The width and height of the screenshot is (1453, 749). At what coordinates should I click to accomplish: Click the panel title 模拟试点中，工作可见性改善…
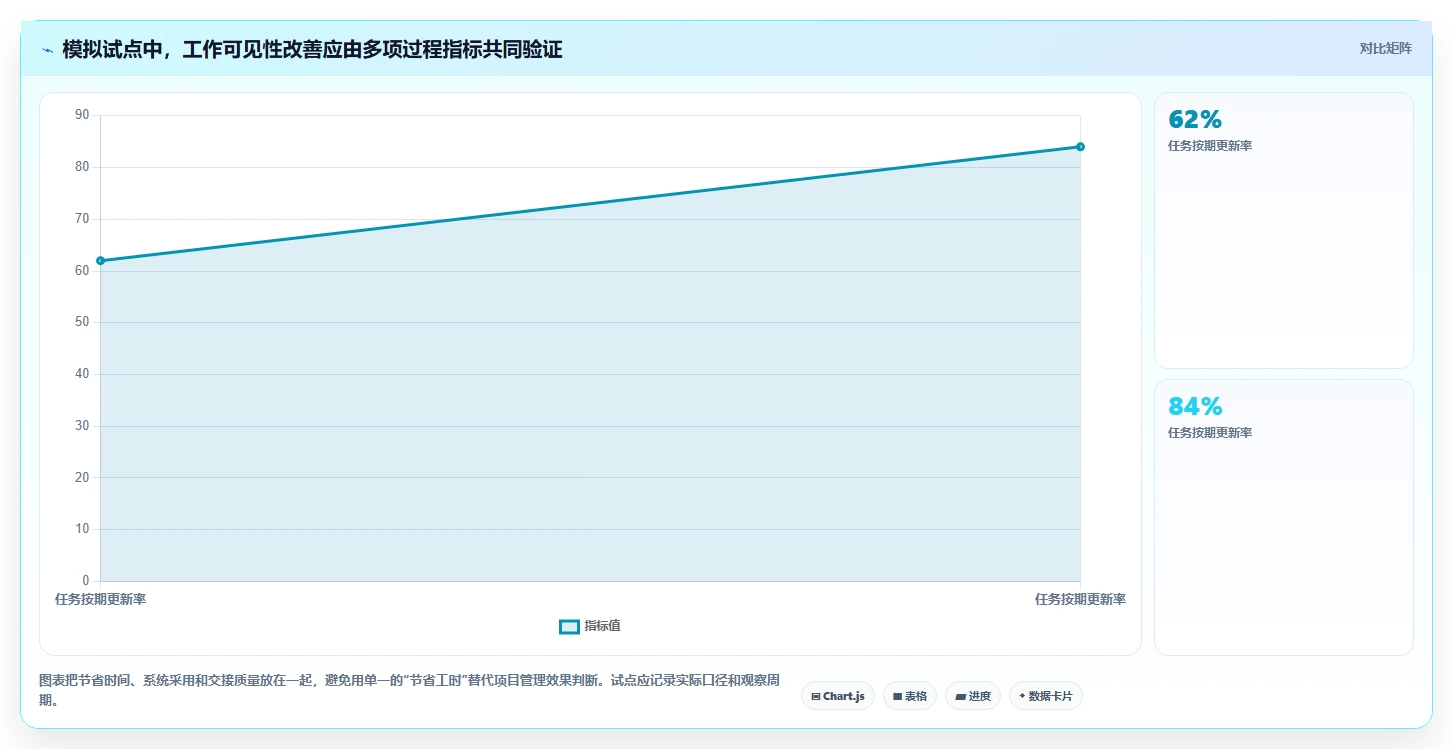[312, 50]
